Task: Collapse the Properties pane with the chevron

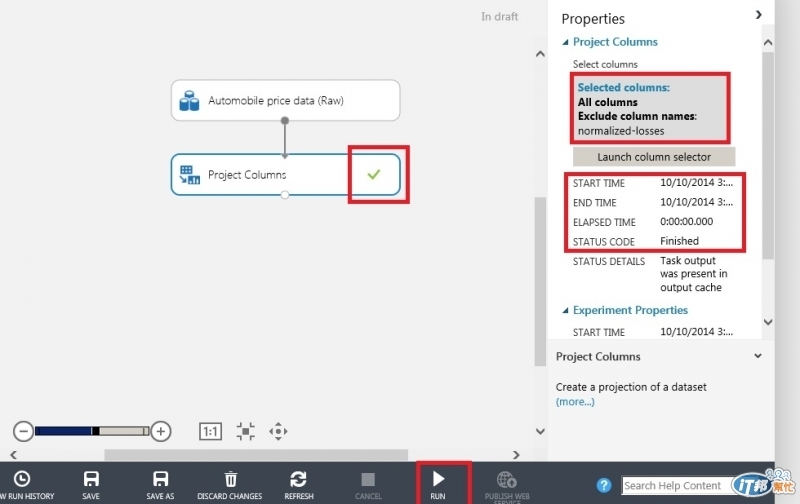Action: point(759,15)
